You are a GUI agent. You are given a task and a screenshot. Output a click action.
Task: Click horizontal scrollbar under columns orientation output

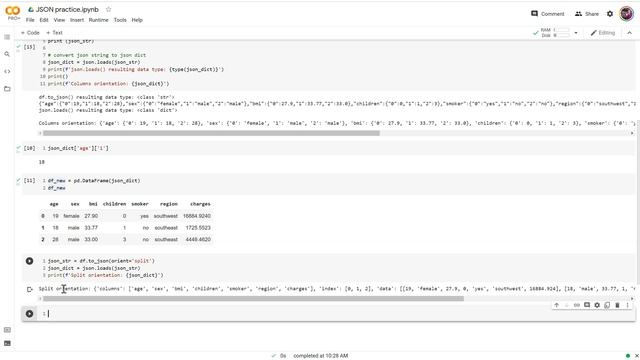pos(211,133)
